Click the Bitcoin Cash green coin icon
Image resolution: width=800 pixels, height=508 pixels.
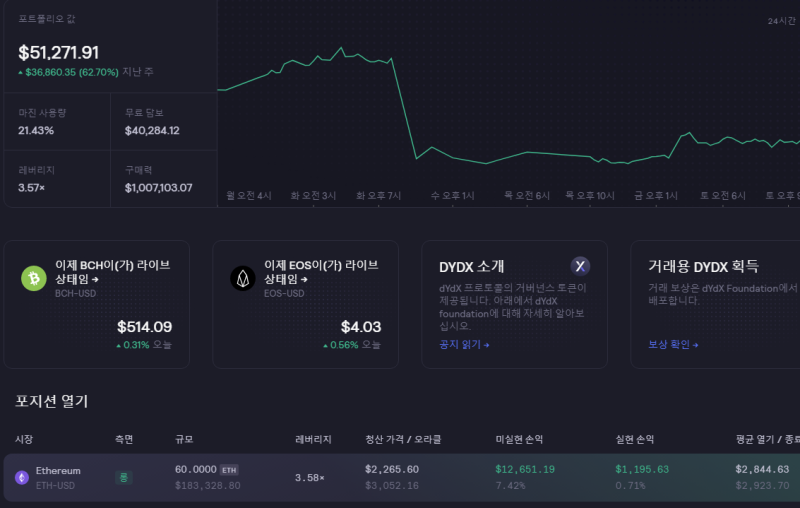click(x=34, y=278)
